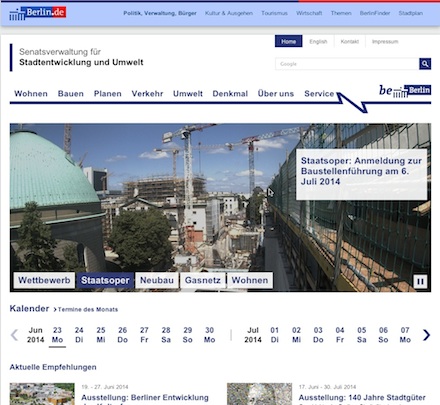Pause the slideshow with pause icon
Screen dimensions: 440x405
(420, 282)
